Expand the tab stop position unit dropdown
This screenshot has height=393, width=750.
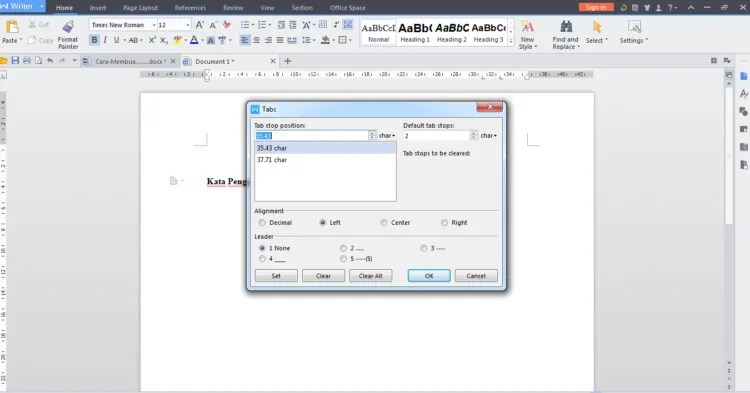[387, 136]
